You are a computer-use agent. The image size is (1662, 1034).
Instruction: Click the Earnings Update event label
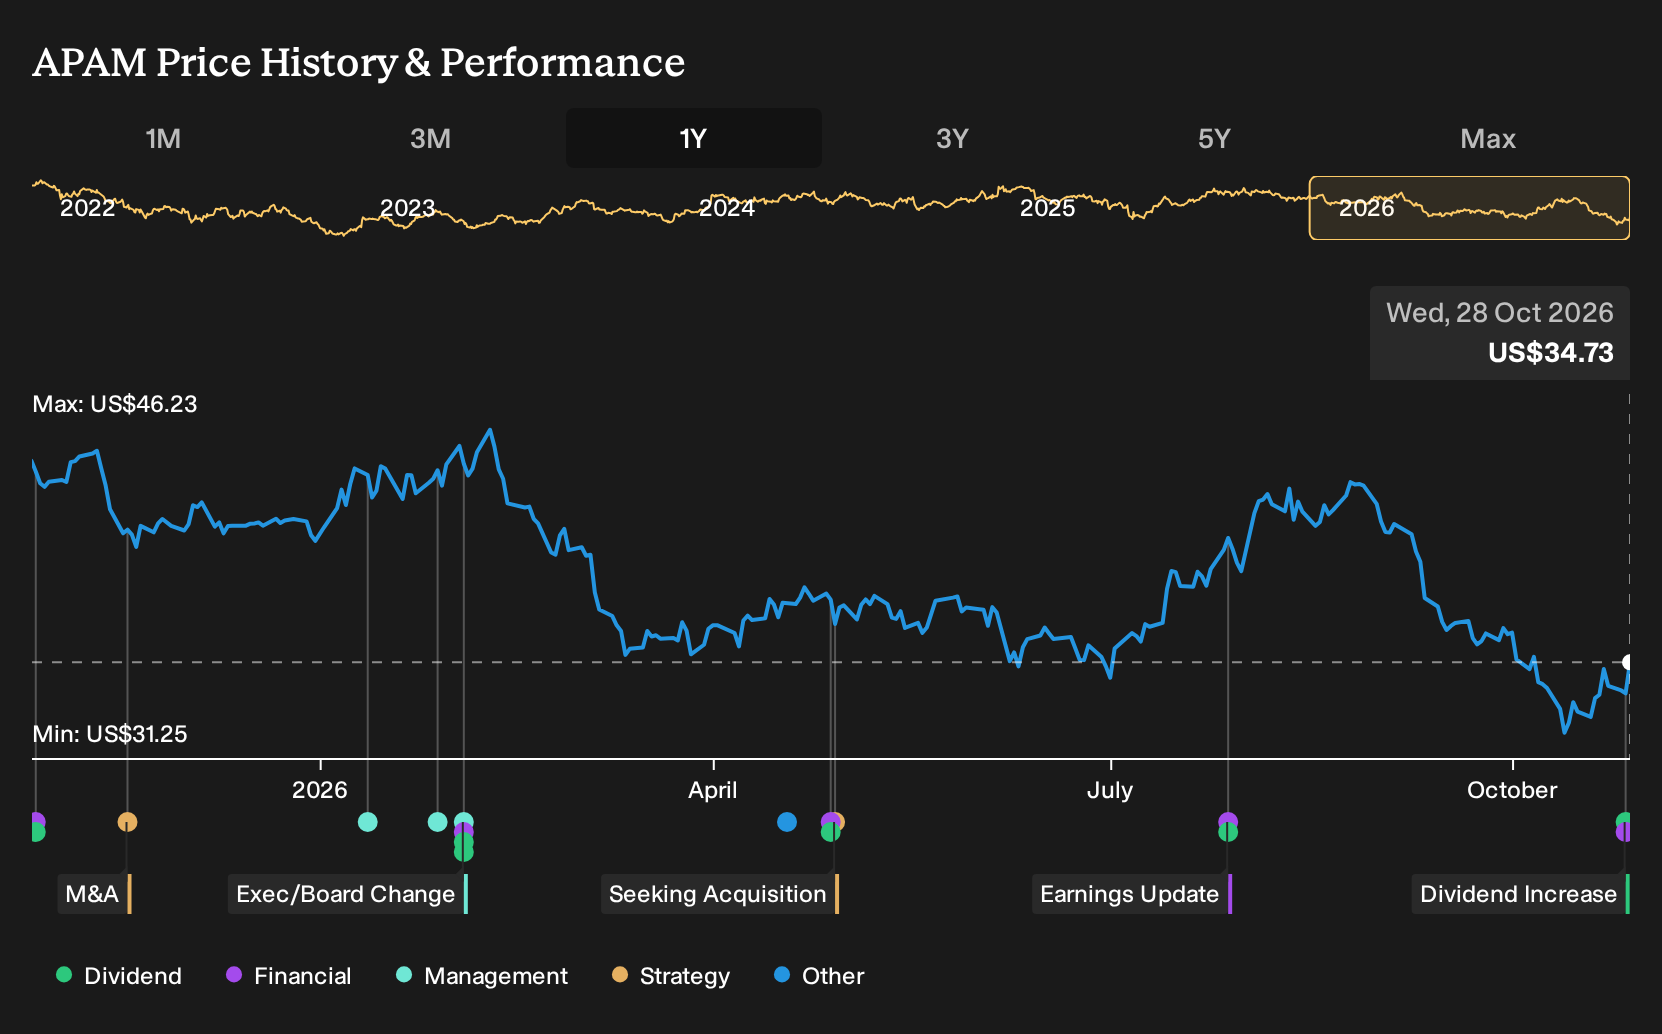(1131, 894)
